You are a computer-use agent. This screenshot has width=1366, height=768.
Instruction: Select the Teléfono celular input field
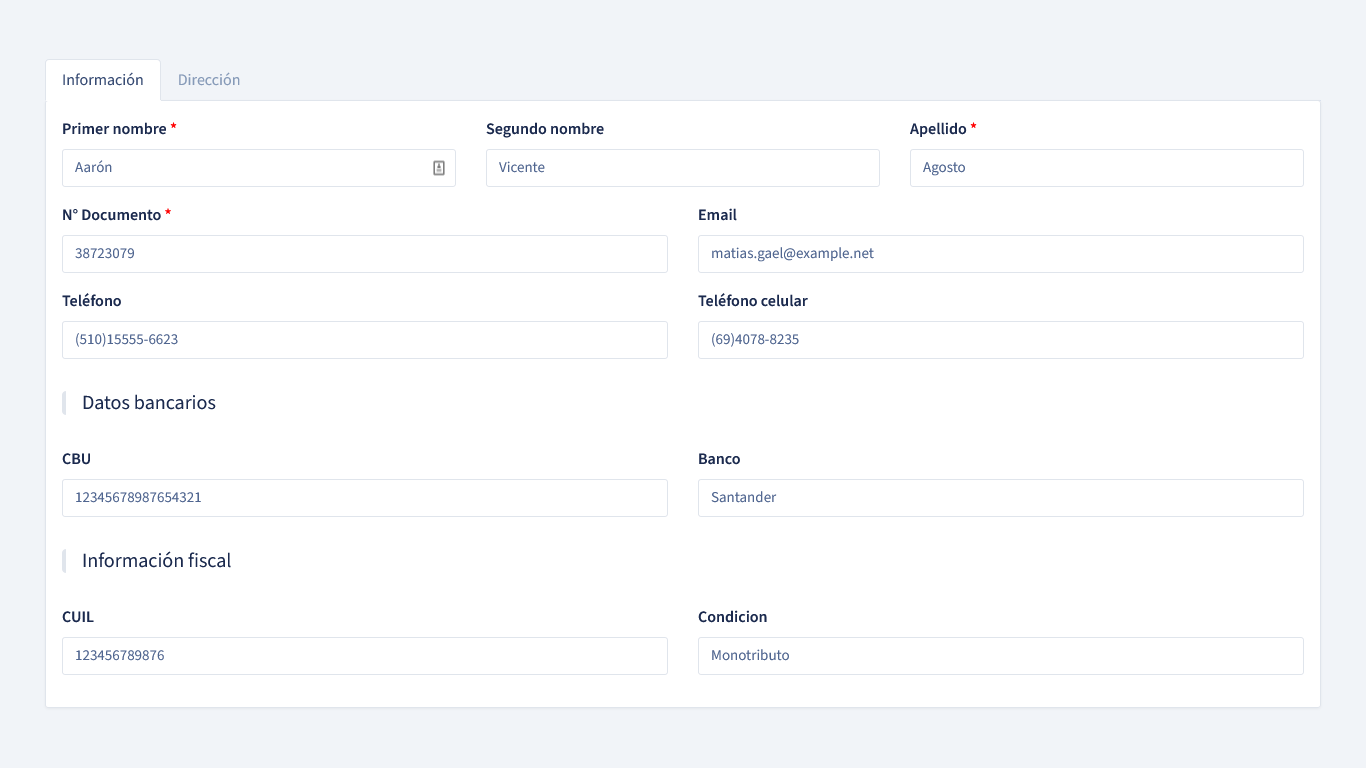pyautogui.click(x=1000, y=340)
